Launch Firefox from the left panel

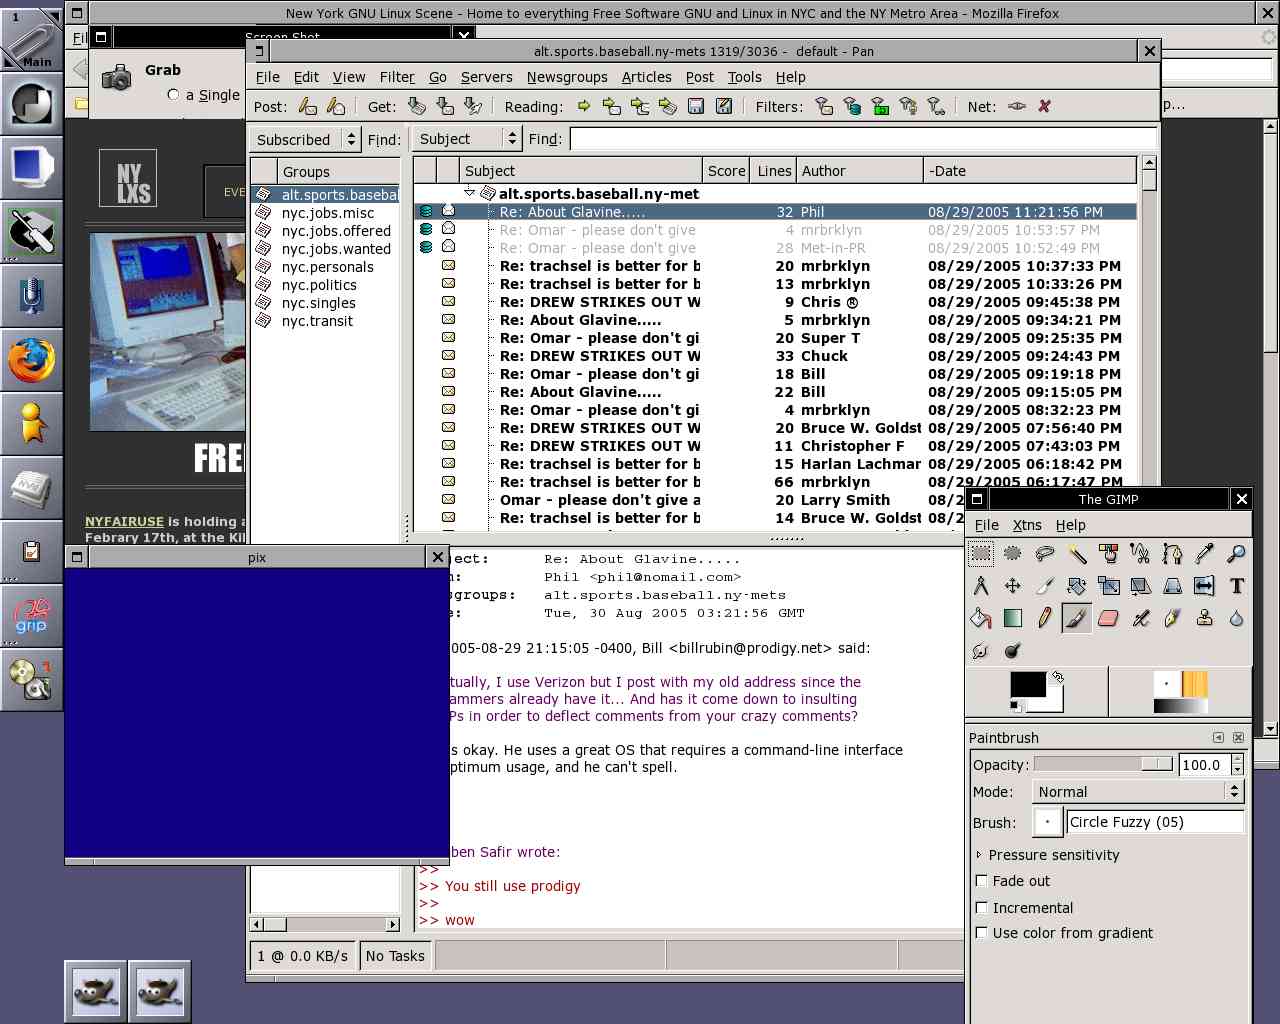tap(32, 360)
